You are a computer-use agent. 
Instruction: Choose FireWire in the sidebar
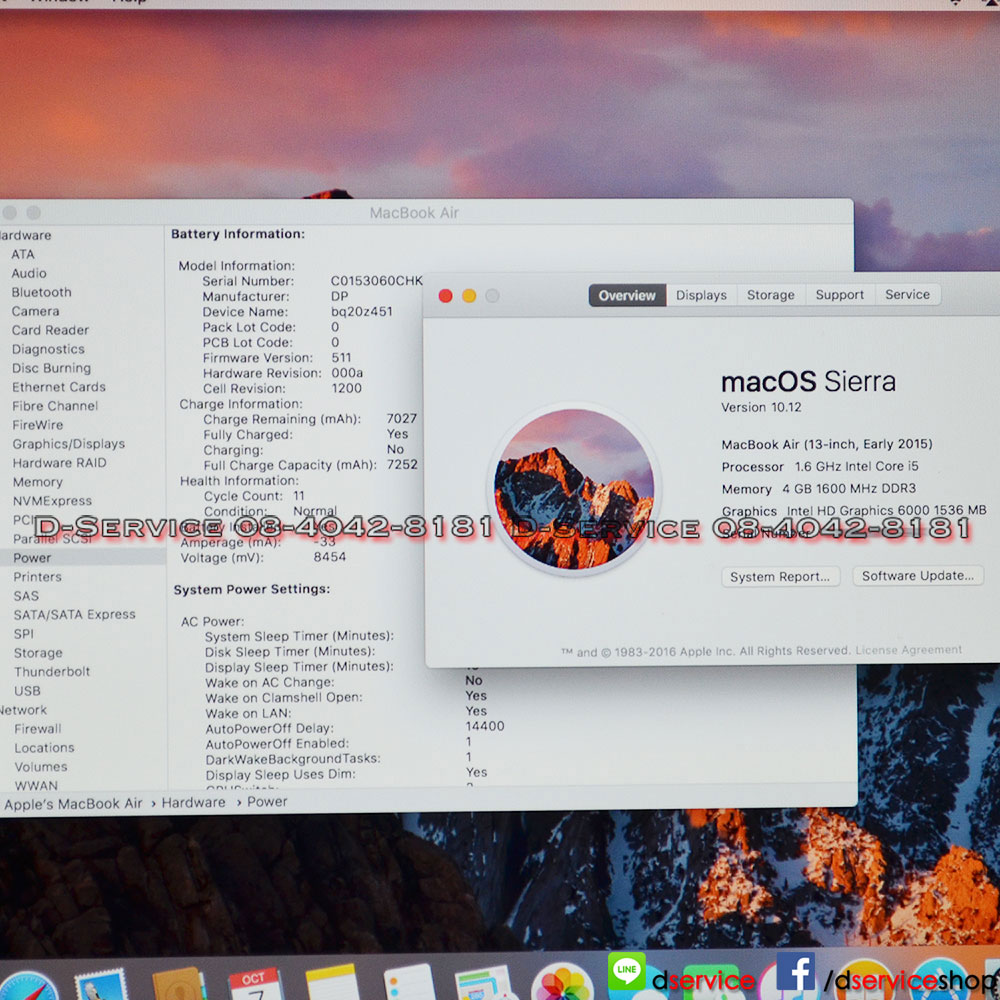coord(38,425)
